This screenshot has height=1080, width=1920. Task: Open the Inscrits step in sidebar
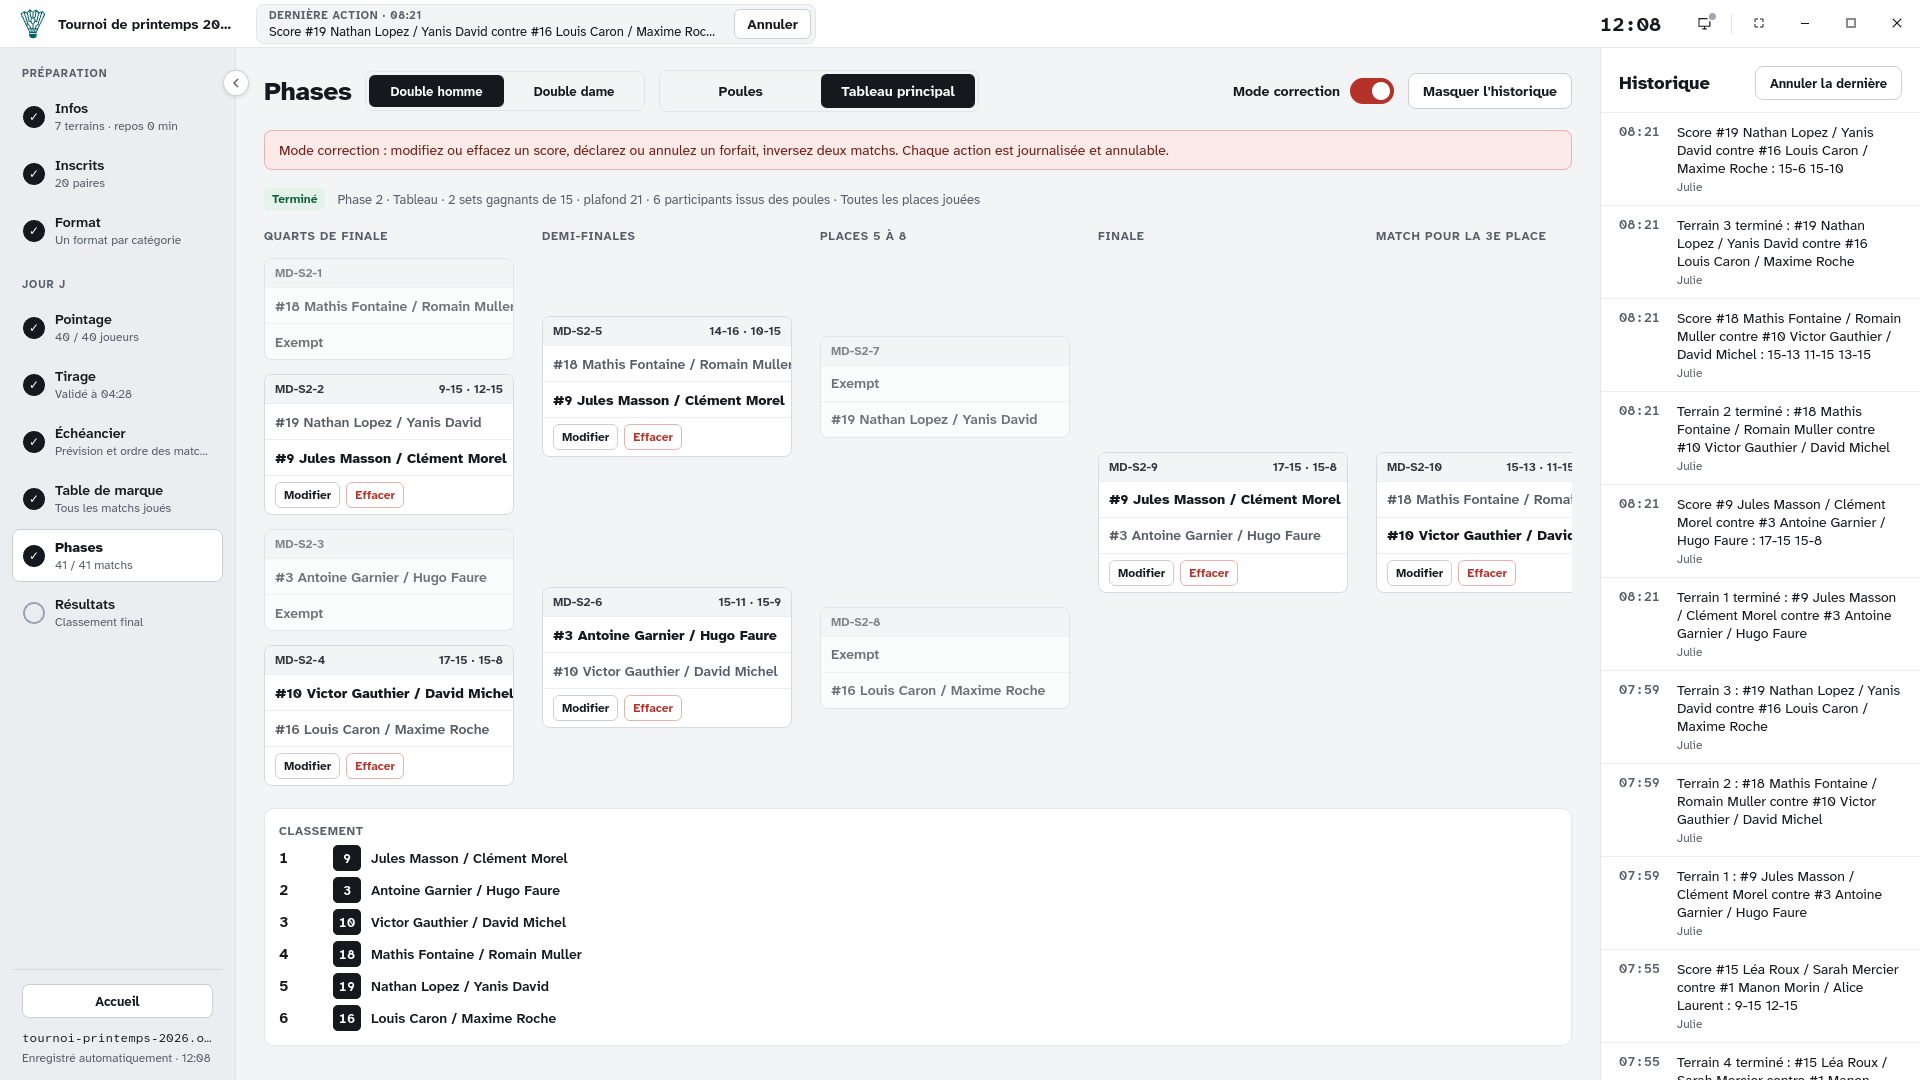(117, 174)
